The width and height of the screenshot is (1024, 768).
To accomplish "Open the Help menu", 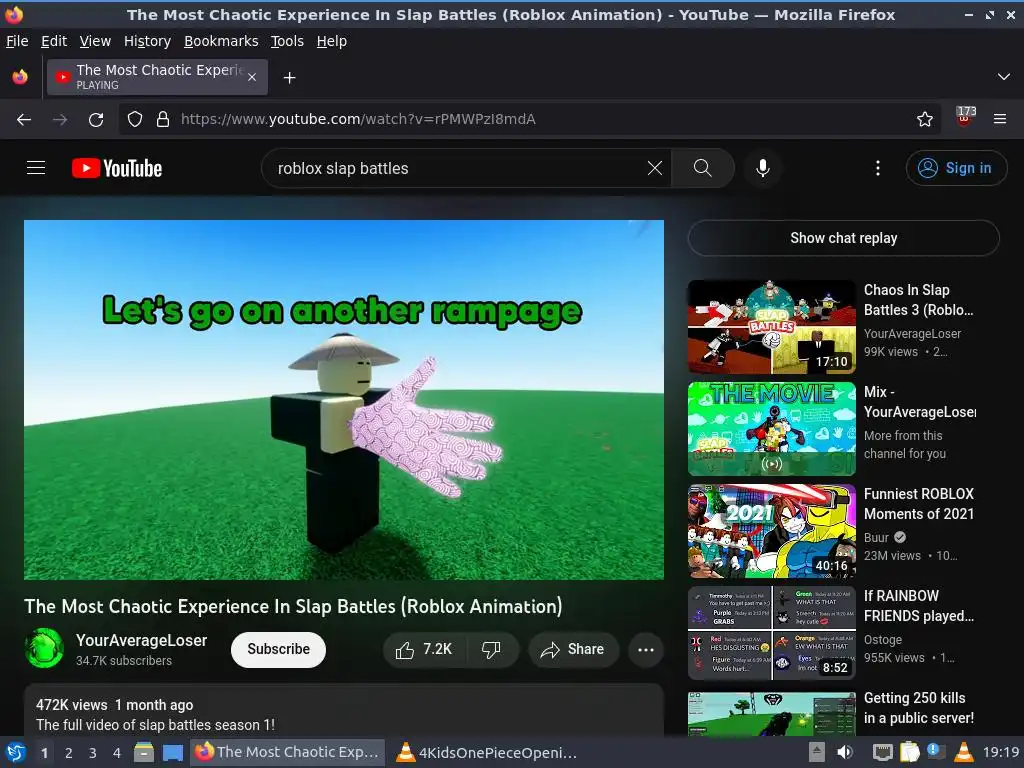I will click(x=332, y=41).
